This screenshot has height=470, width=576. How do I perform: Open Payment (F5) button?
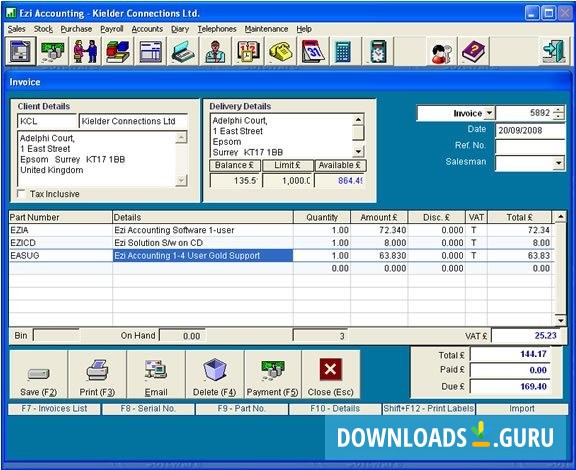pyautogui.click(x=273, y=374)
